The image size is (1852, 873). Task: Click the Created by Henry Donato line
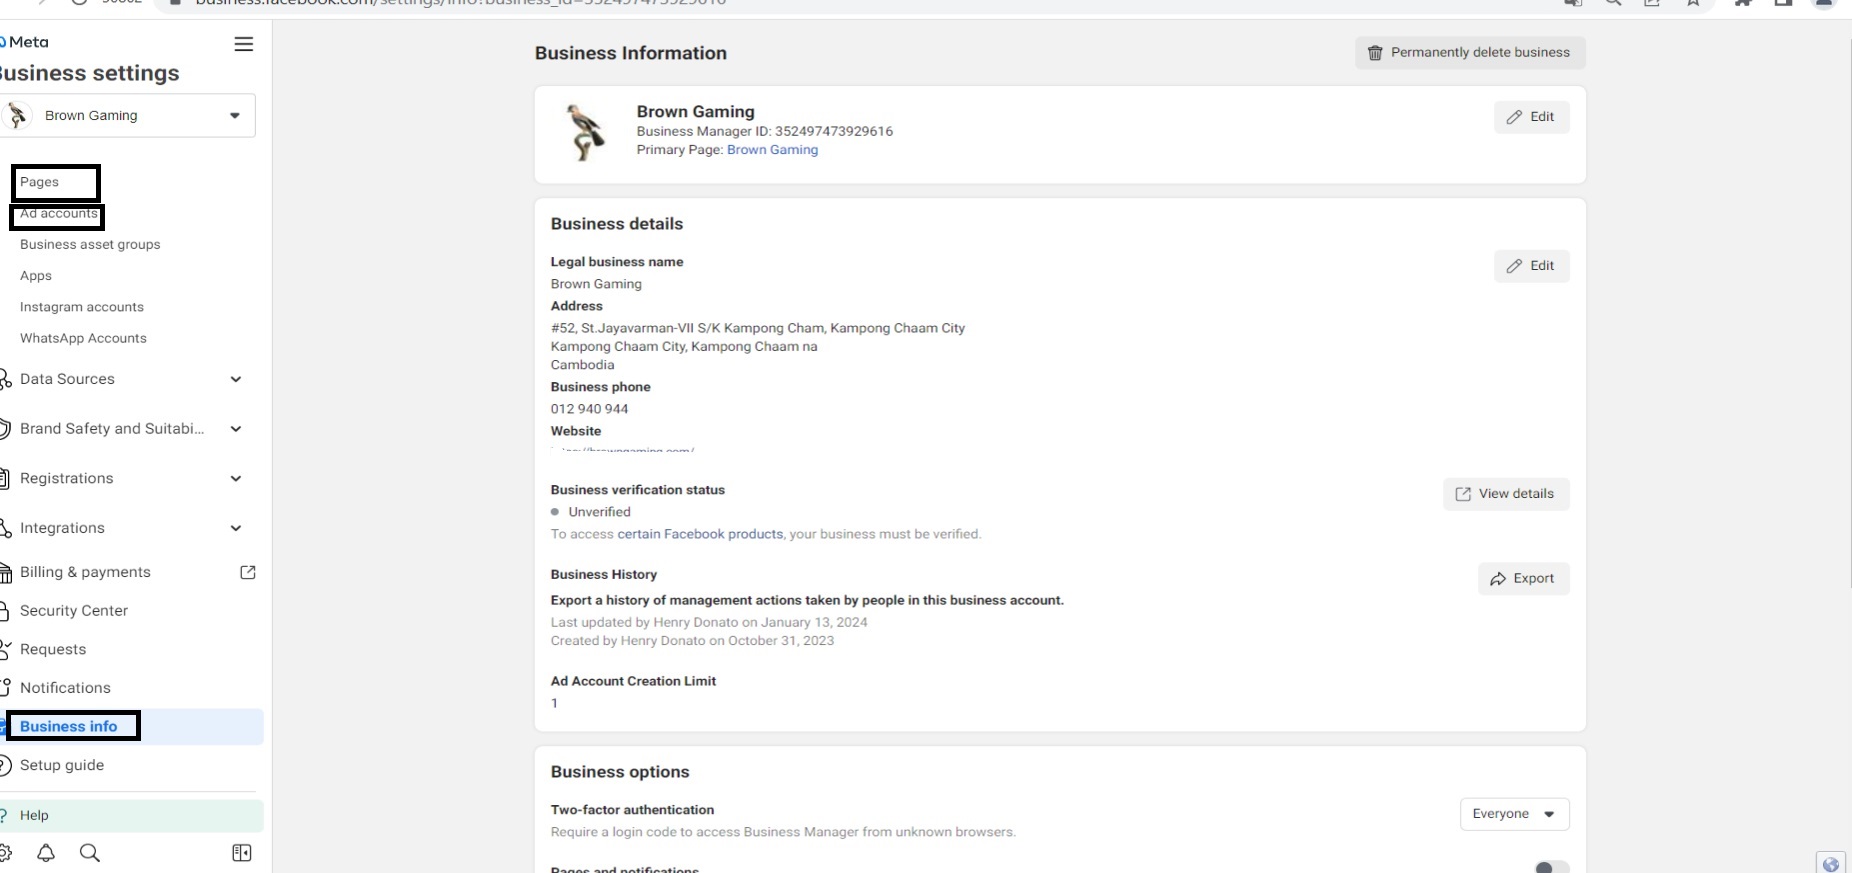[692, 641]
